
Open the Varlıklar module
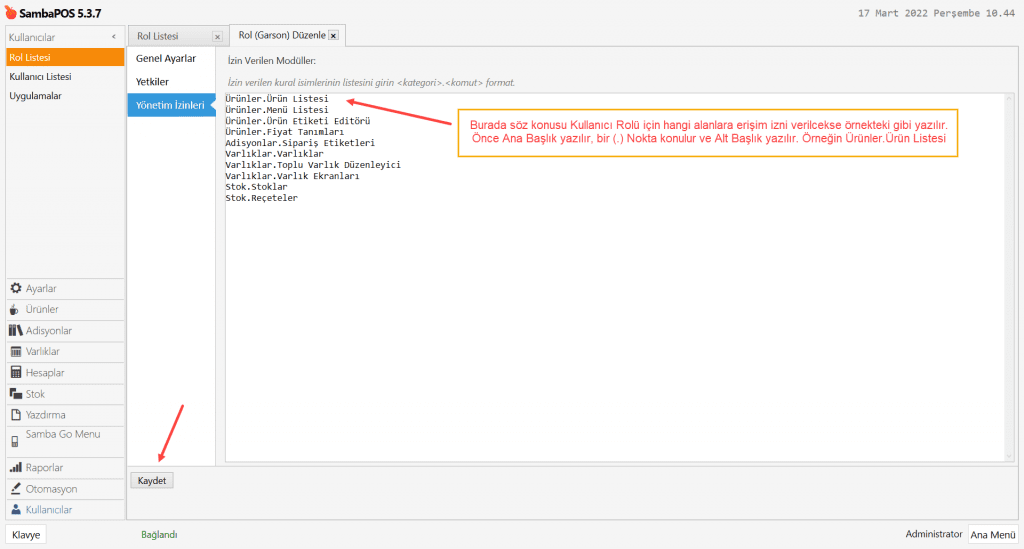pos(65,351)
